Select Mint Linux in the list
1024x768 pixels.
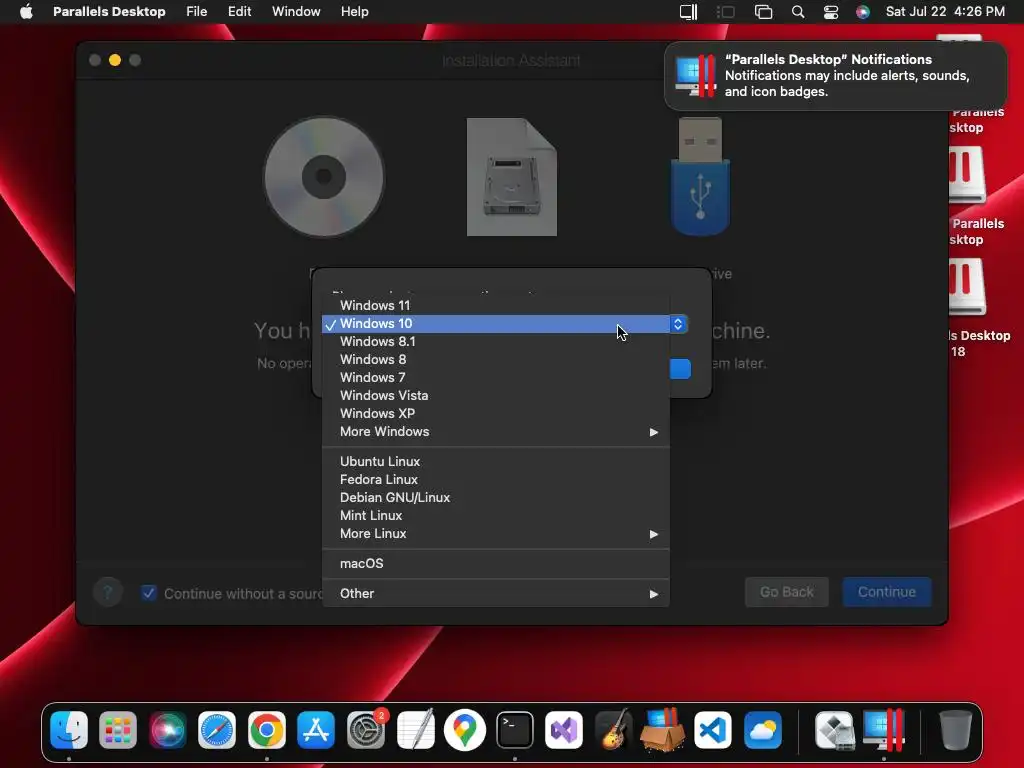tap(496, 515)
